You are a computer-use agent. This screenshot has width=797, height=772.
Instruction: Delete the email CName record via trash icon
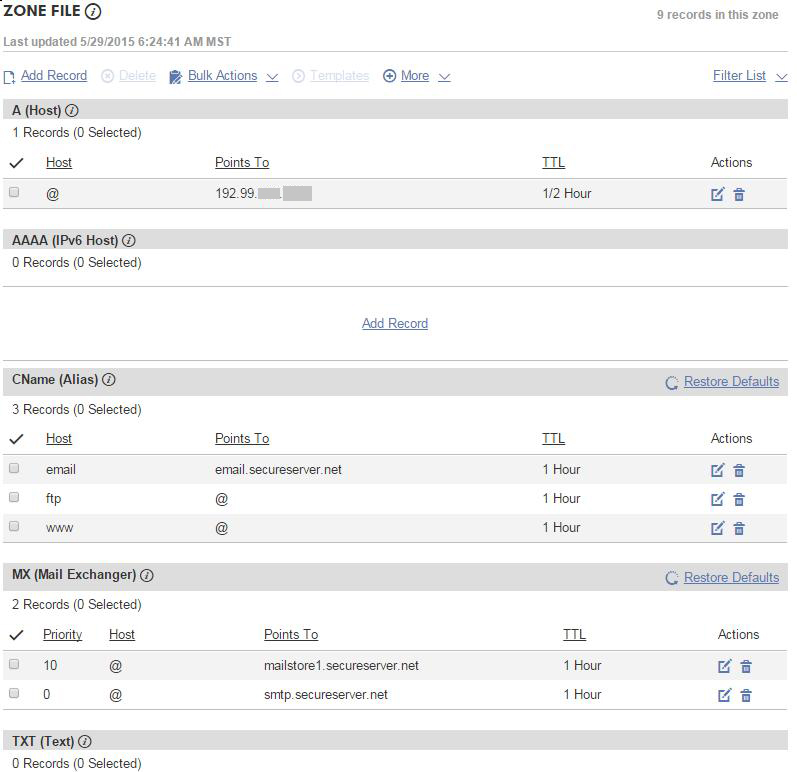[x=739, y=470]
